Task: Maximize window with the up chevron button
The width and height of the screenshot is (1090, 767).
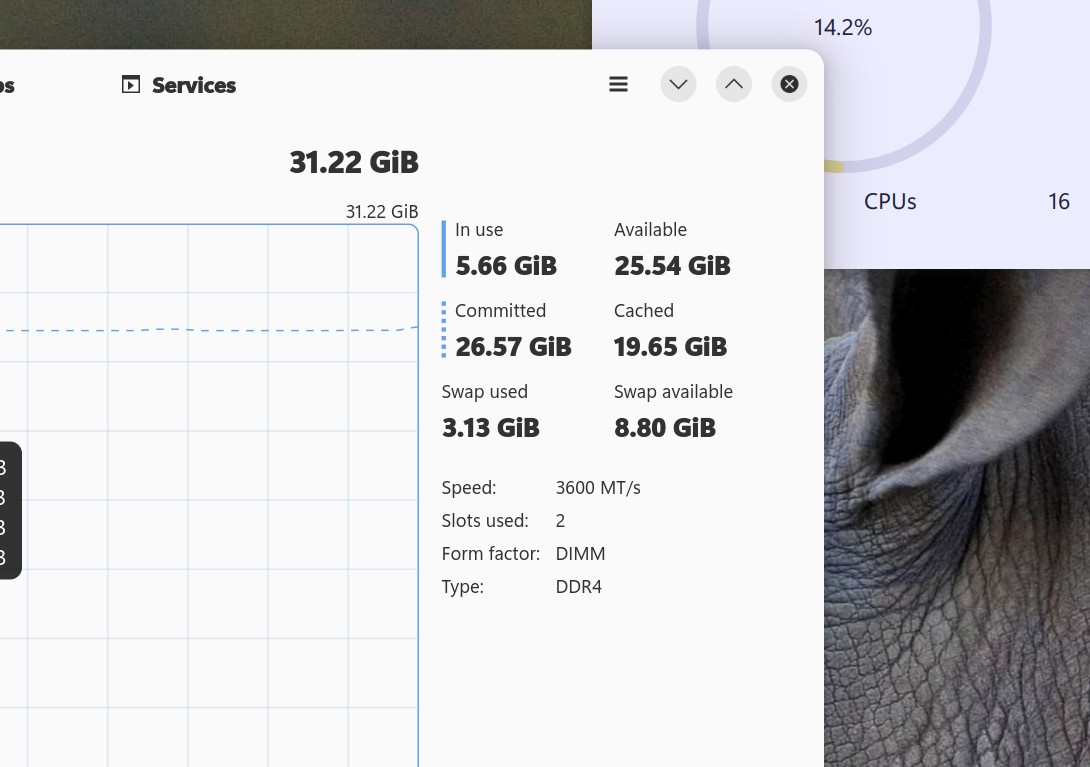Action: coord(734,85)
